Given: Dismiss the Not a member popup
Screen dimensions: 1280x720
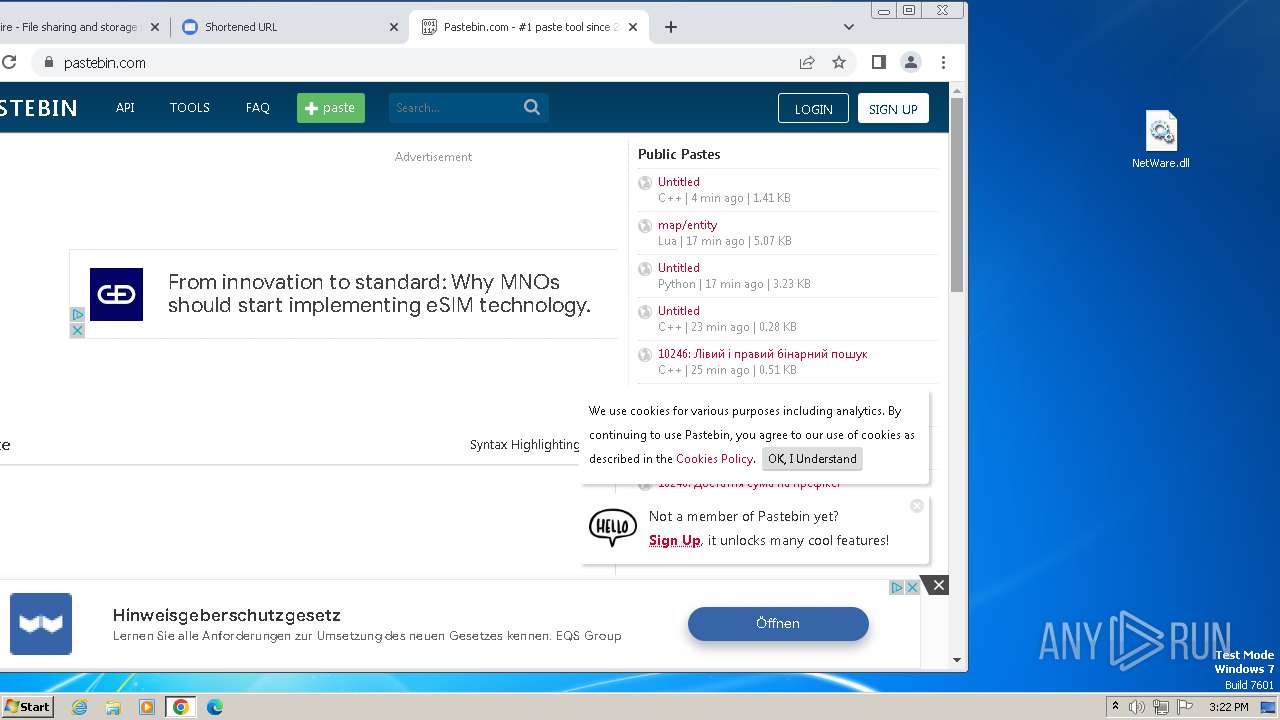Looking at the screenshot, I should (x=917, y=506).
